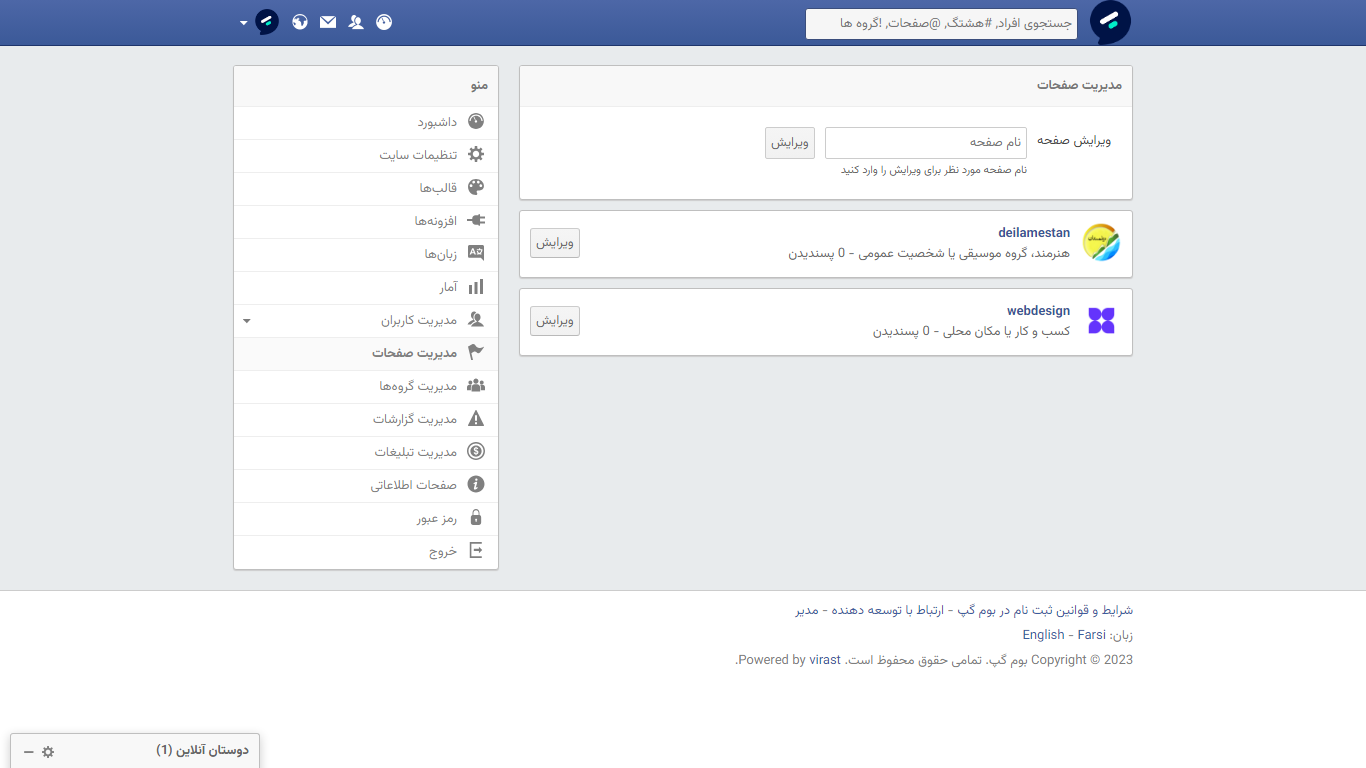This screenshot has height=768, width=1366.
Task: Click the خروج exit icon
Action: click(x=476, y=551)
